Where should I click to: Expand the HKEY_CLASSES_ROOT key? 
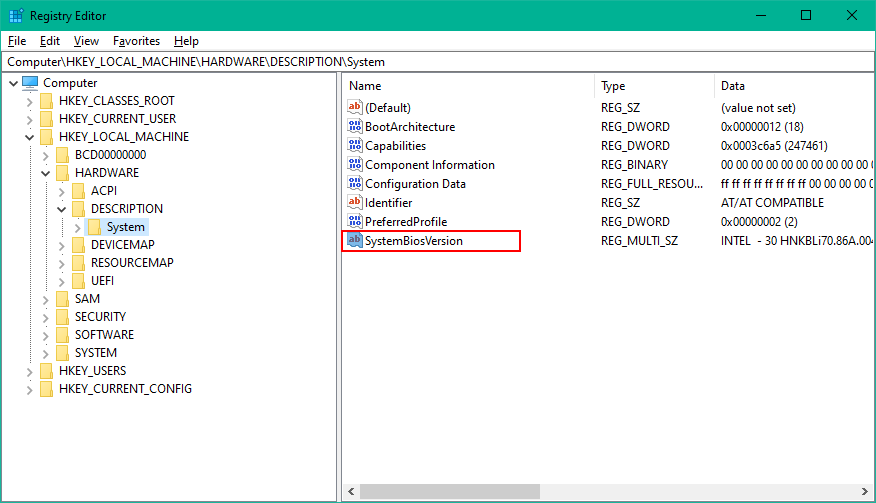(x=30, y=101)
